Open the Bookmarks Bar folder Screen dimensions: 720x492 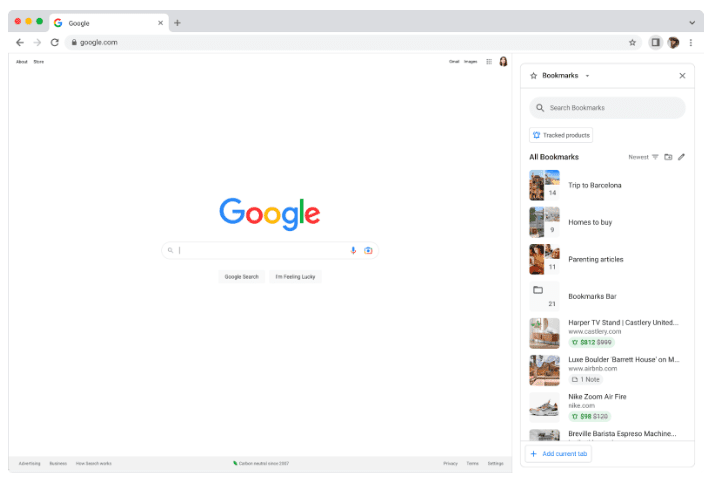tap(594, 296)
